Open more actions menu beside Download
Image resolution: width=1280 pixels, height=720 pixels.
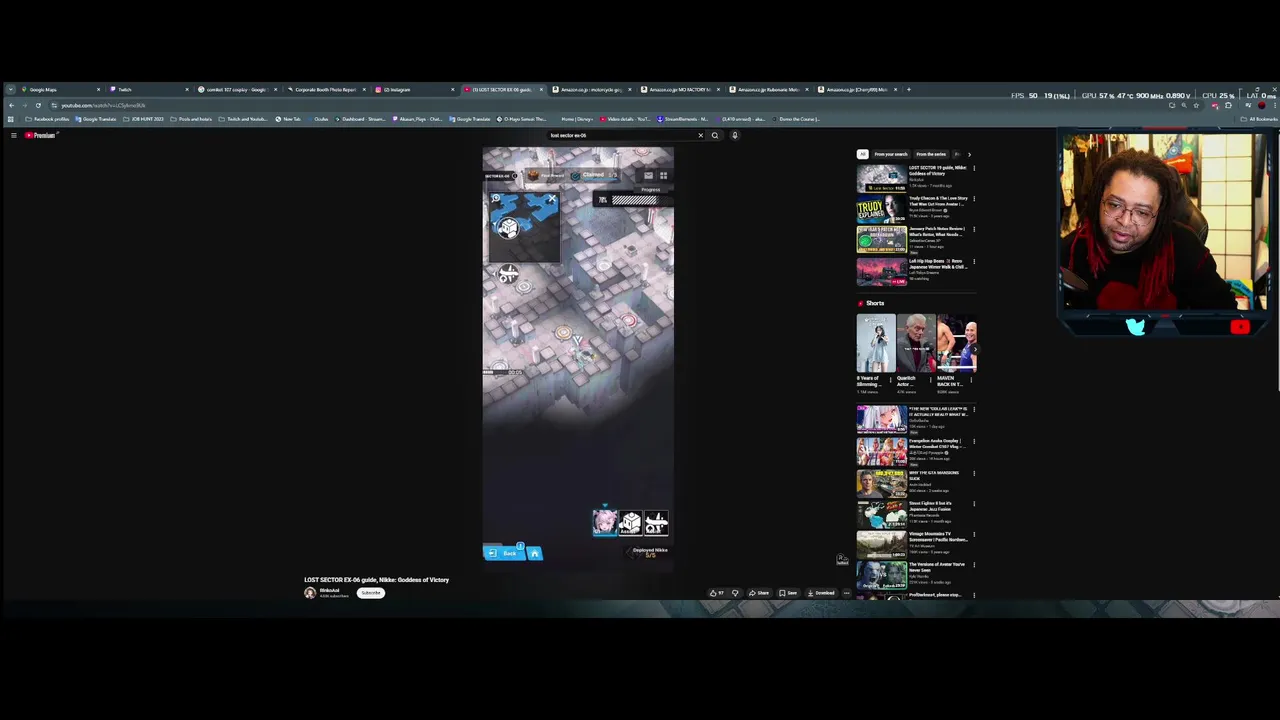coord(846,593)
